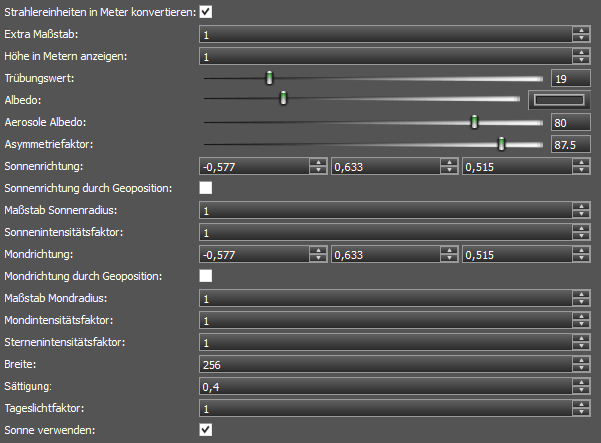This screenshot has height=443, width=601.
Task: Enable Mondrichtung durch Geoposition checkbox
Action: tap(205, 276)
